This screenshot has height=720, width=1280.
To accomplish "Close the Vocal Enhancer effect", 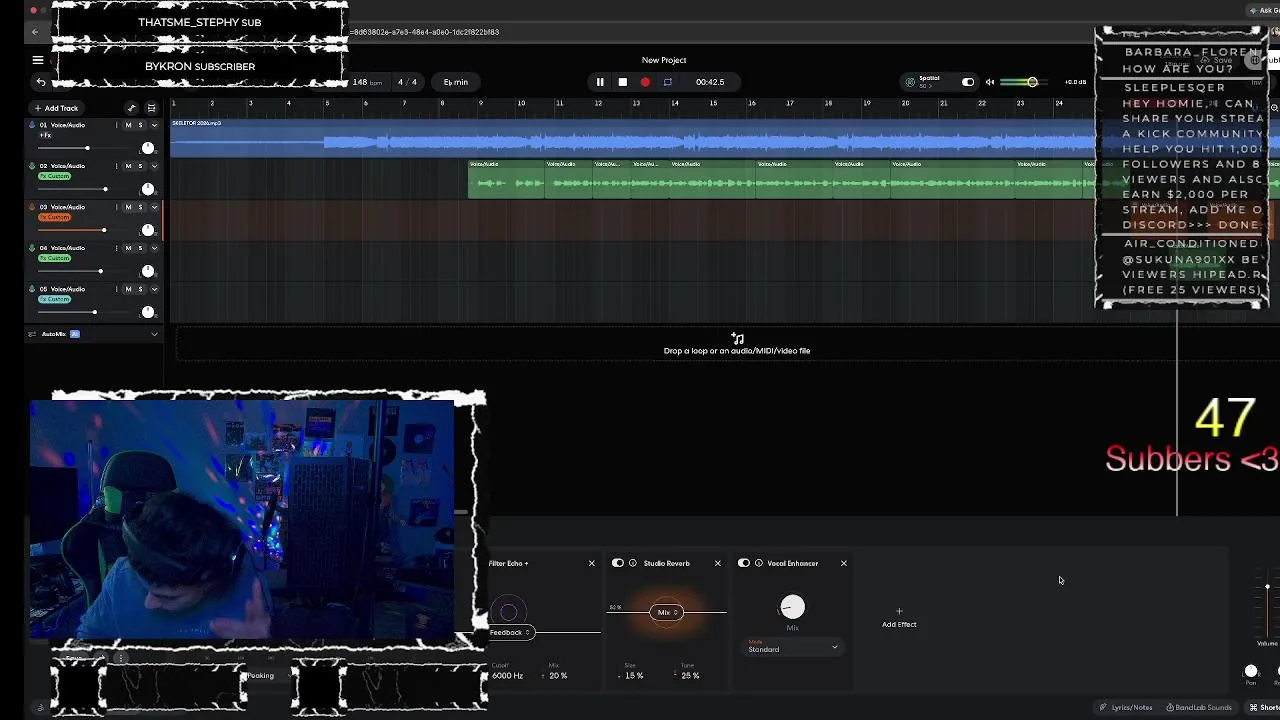I will (x=843, y=563).
